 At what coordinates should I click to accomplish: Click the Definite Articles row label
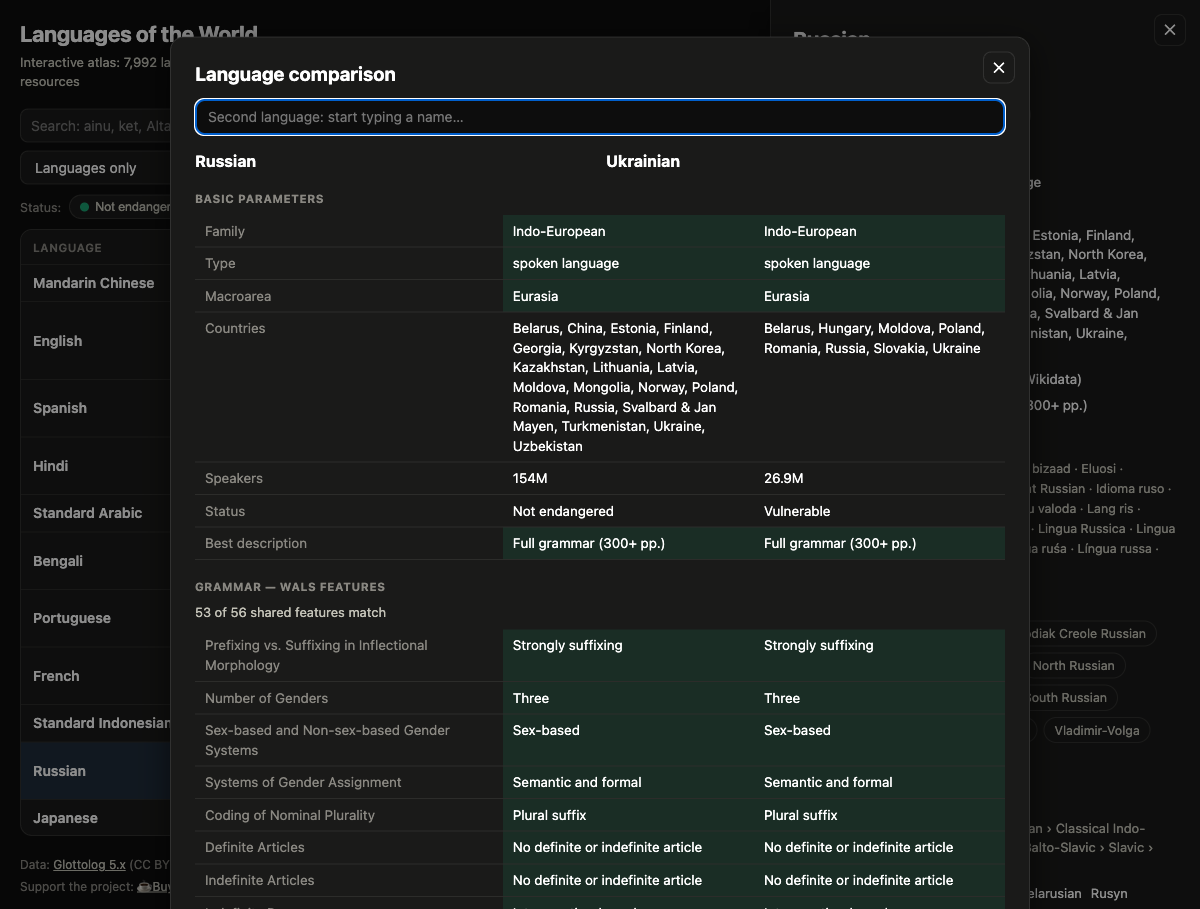pyautogui.click(x=255, y=847)
